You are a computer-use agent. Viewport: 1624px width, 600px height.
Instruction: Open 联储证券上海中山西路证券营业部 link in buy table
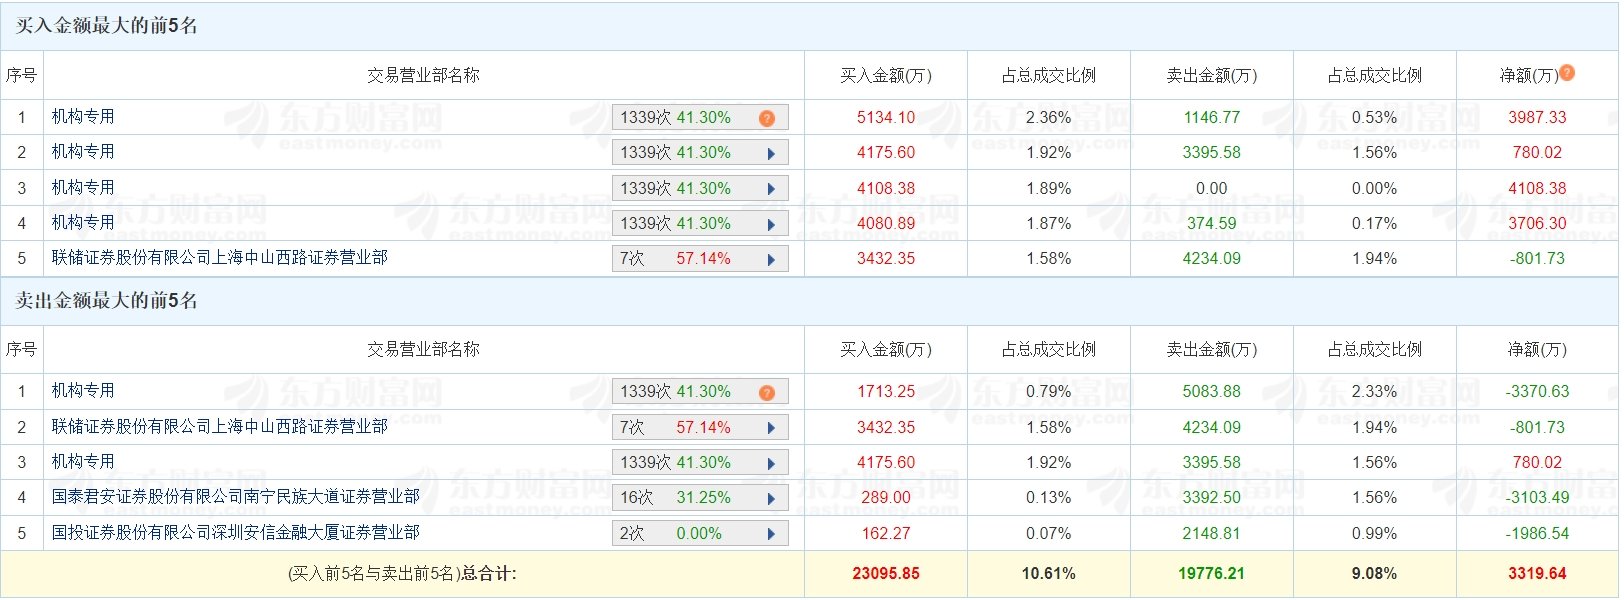pos(220,258)
